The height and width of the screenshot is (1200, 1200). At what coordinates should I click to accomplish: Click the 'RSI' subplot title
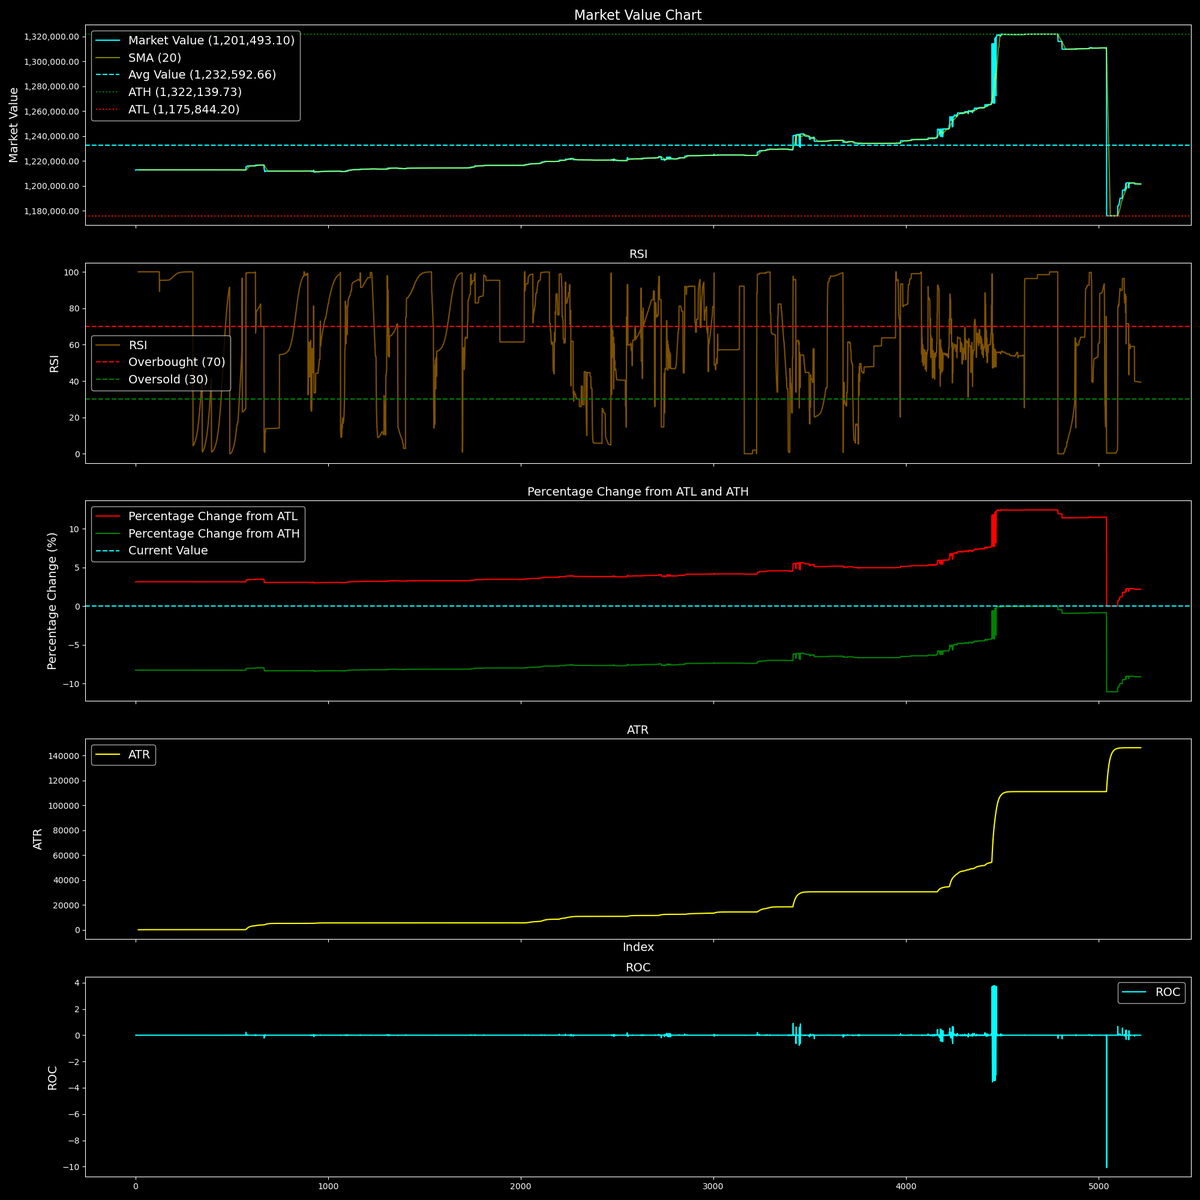[637, 254]
